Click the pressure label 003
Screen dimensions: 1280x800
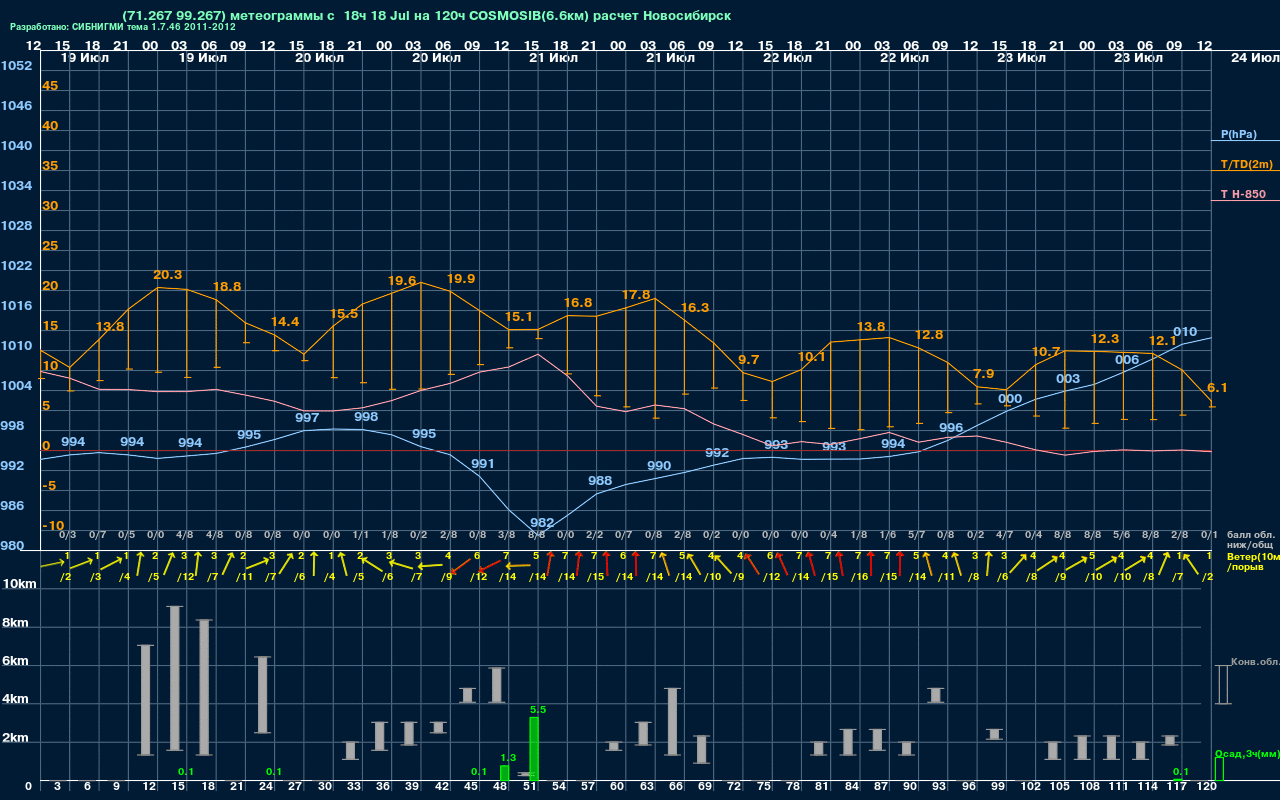click(x=1068, y=379)
